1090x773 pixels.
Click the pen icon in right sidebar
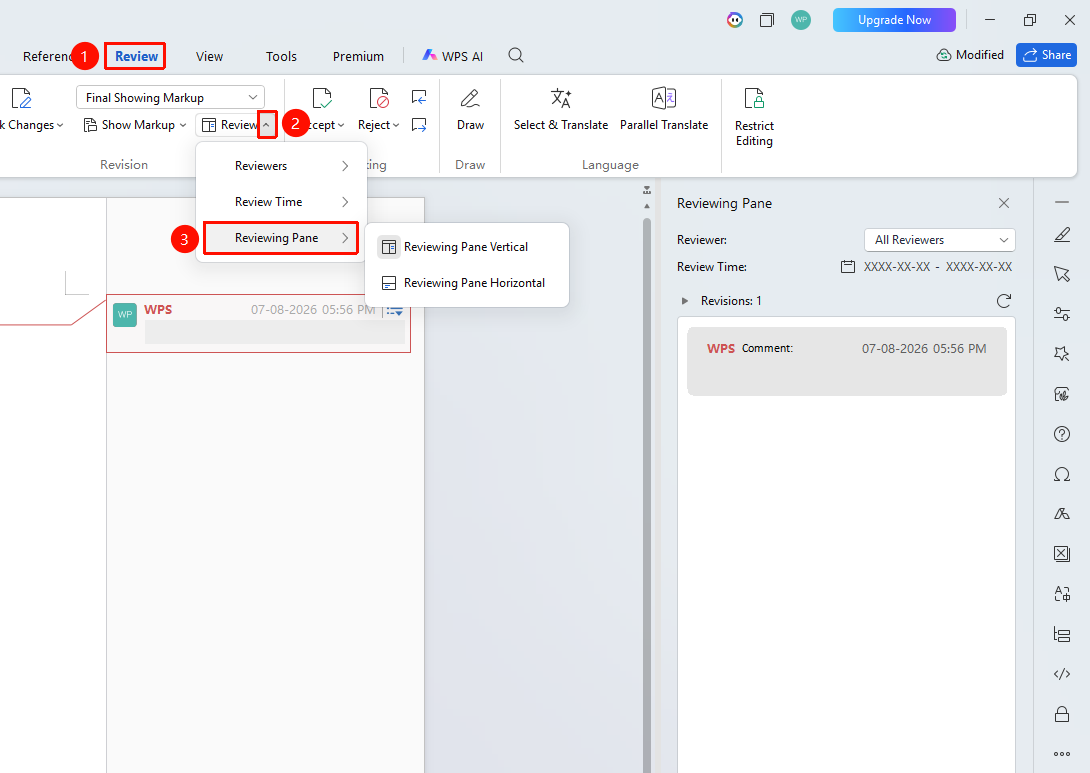1062,235
